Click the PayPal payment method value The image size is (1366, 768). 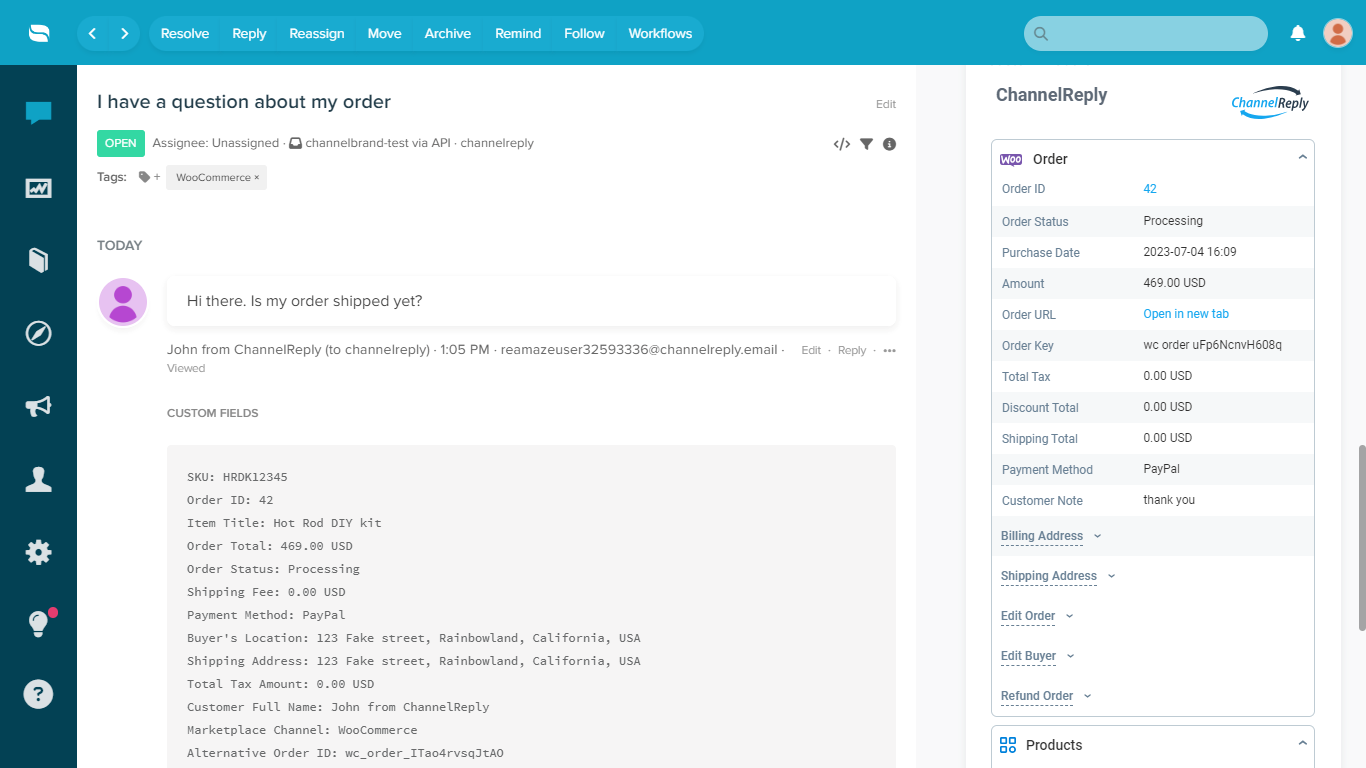[x=1162, y=469]
